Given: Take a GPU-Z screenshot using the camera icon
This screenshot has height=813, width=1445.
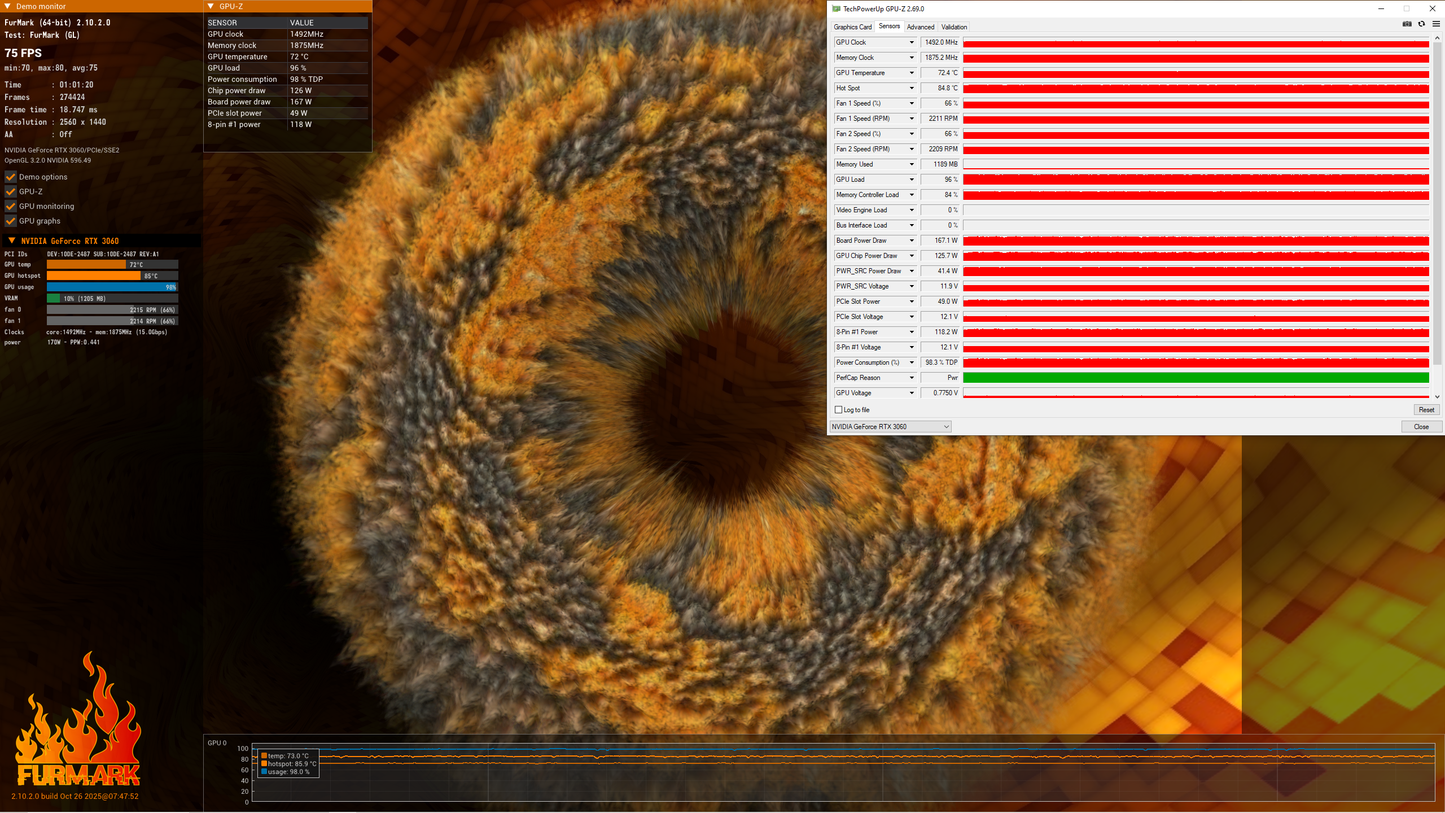Looking at the screenshot, I should point(1407,24).
